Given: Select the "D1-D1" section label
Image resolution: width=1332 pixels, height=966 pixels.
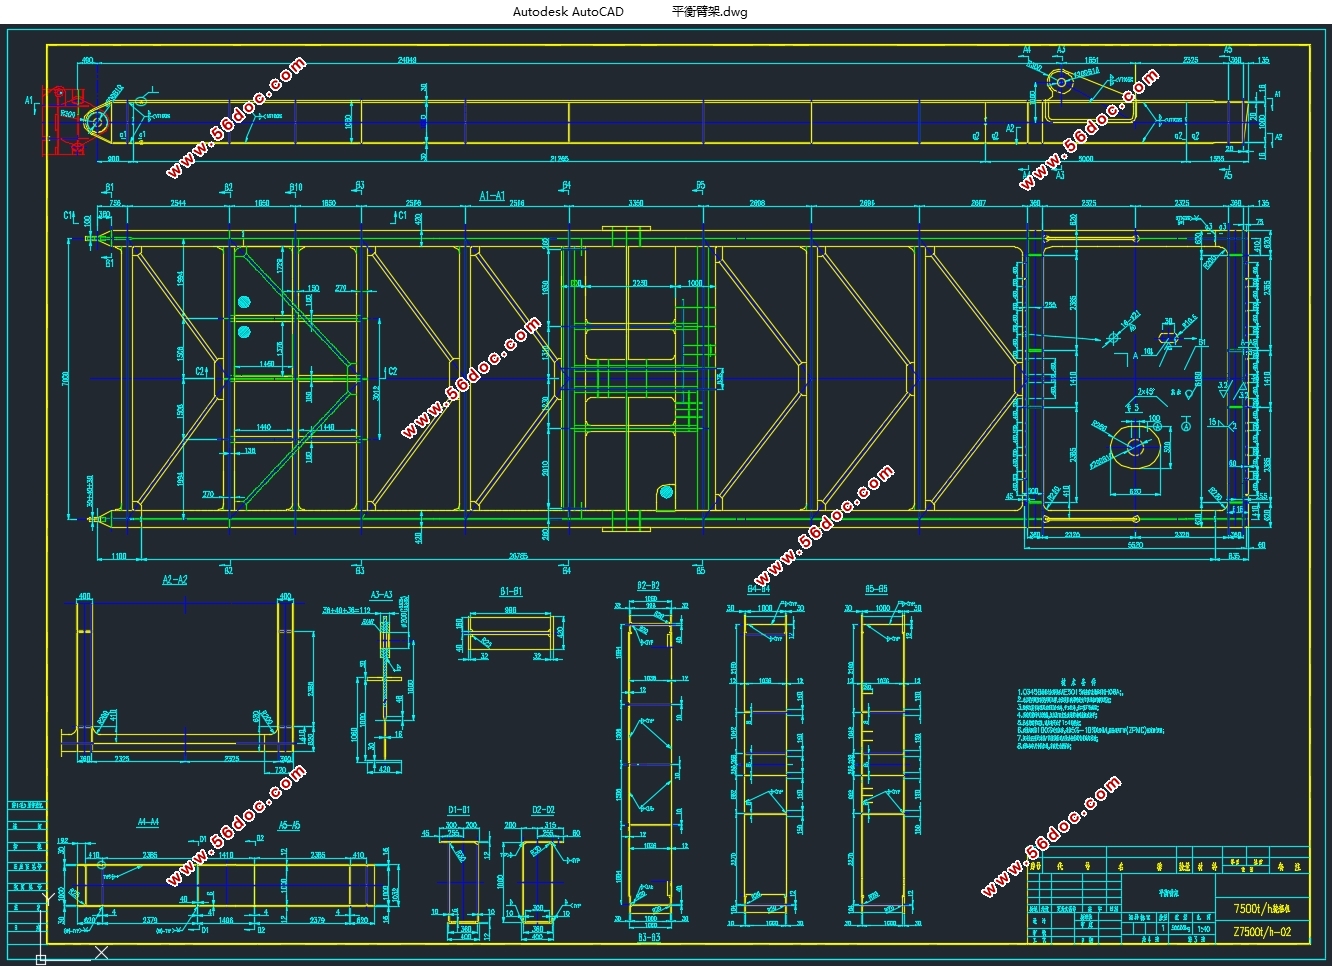Looking at the screenshot, I should tap(459, 810).
